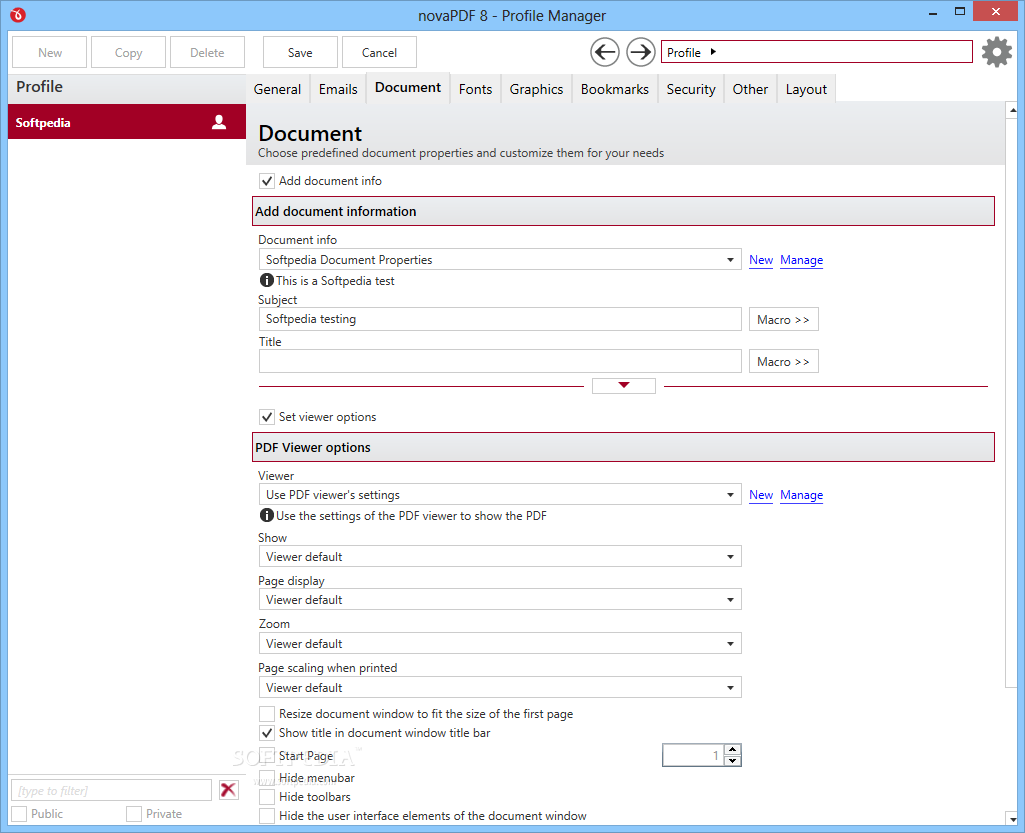Click the forward arrow navigation icon
This screenshot has width=1025, height=833.
point(641,52)
